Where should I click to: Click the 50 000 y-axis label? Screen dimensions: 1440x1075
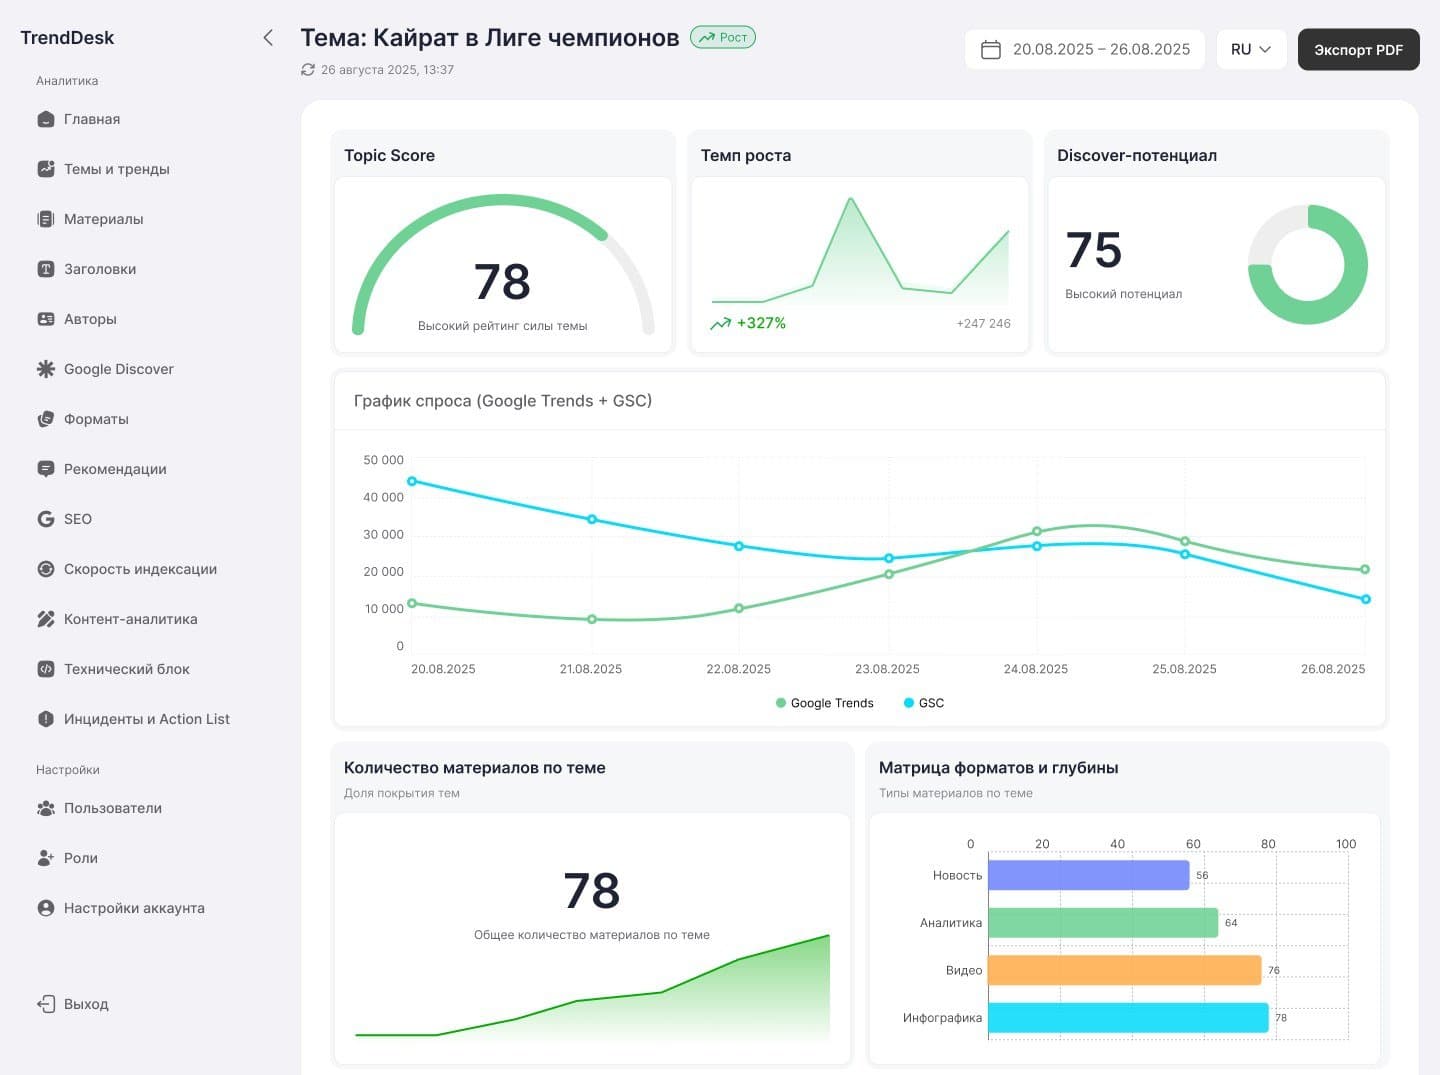click(384, 460)
